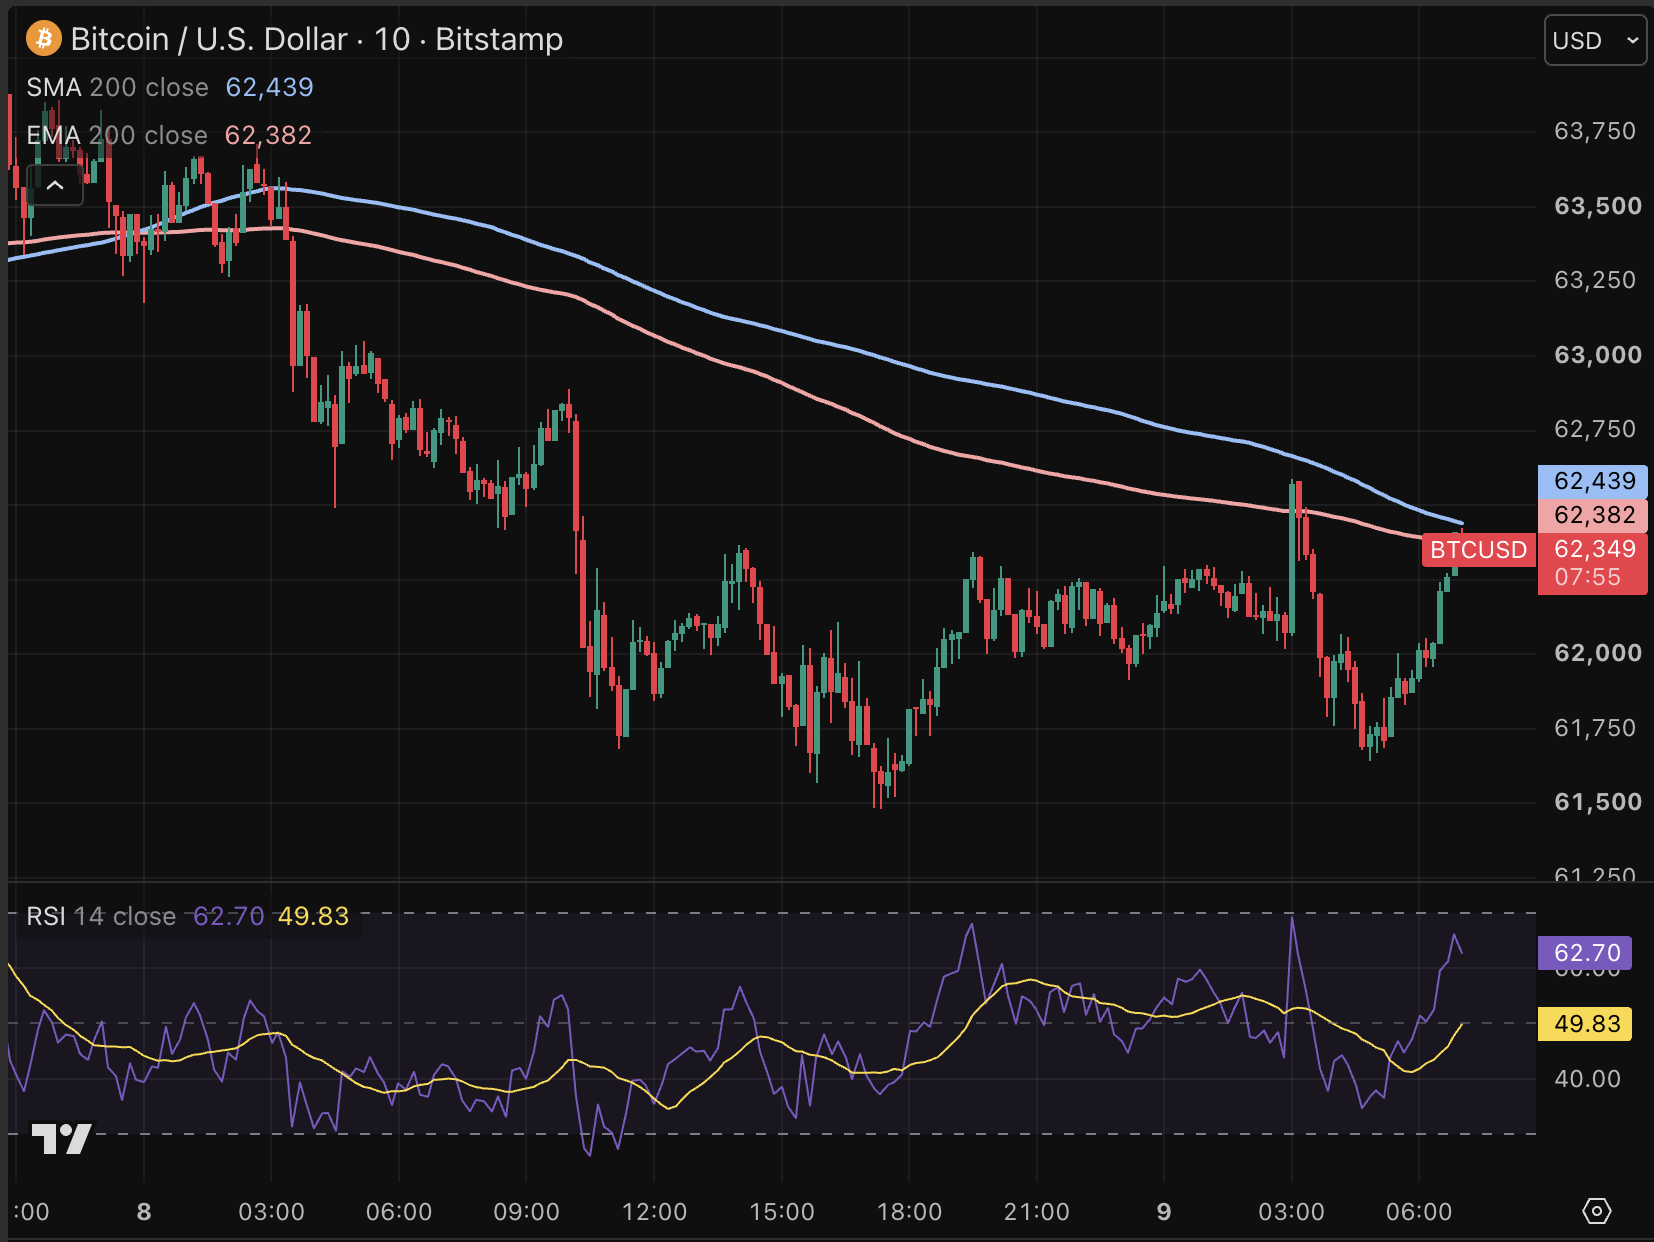Image resolution: width=1654 pixels, height=1242 pixels.
Task: Open chart settings via the hexagon gear icon
Action: (x=1597, y=1211)
